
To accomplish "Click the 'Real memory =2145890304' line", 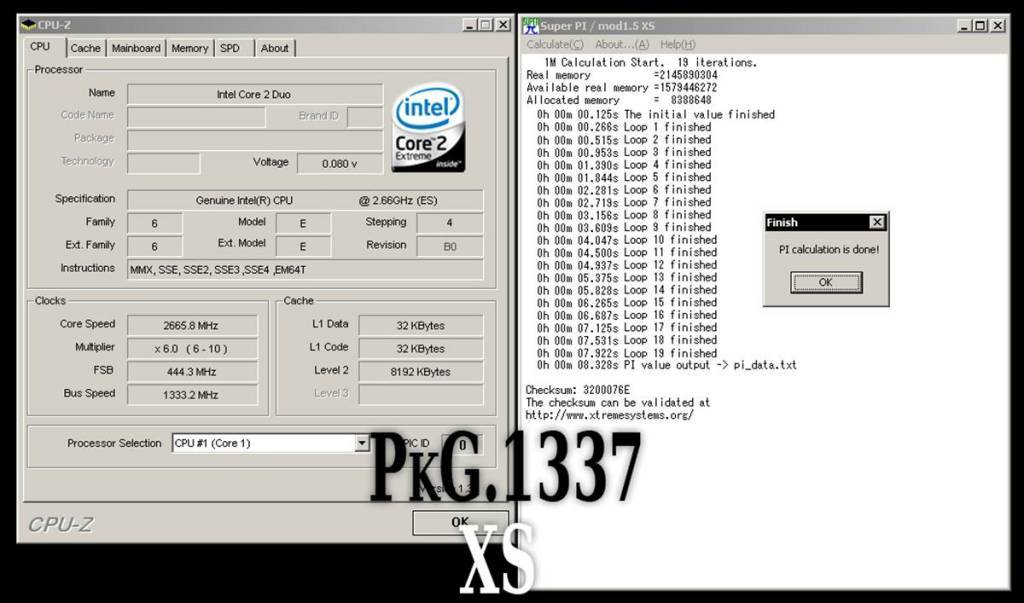I will (622, 75).
